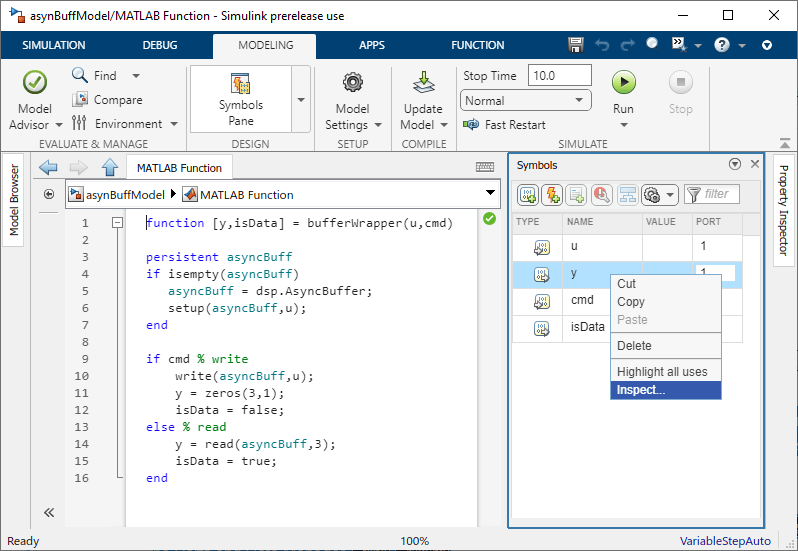This screenshot has height=551, width=798.
Task: Click the Update Model icon
Action: (423, 83)
